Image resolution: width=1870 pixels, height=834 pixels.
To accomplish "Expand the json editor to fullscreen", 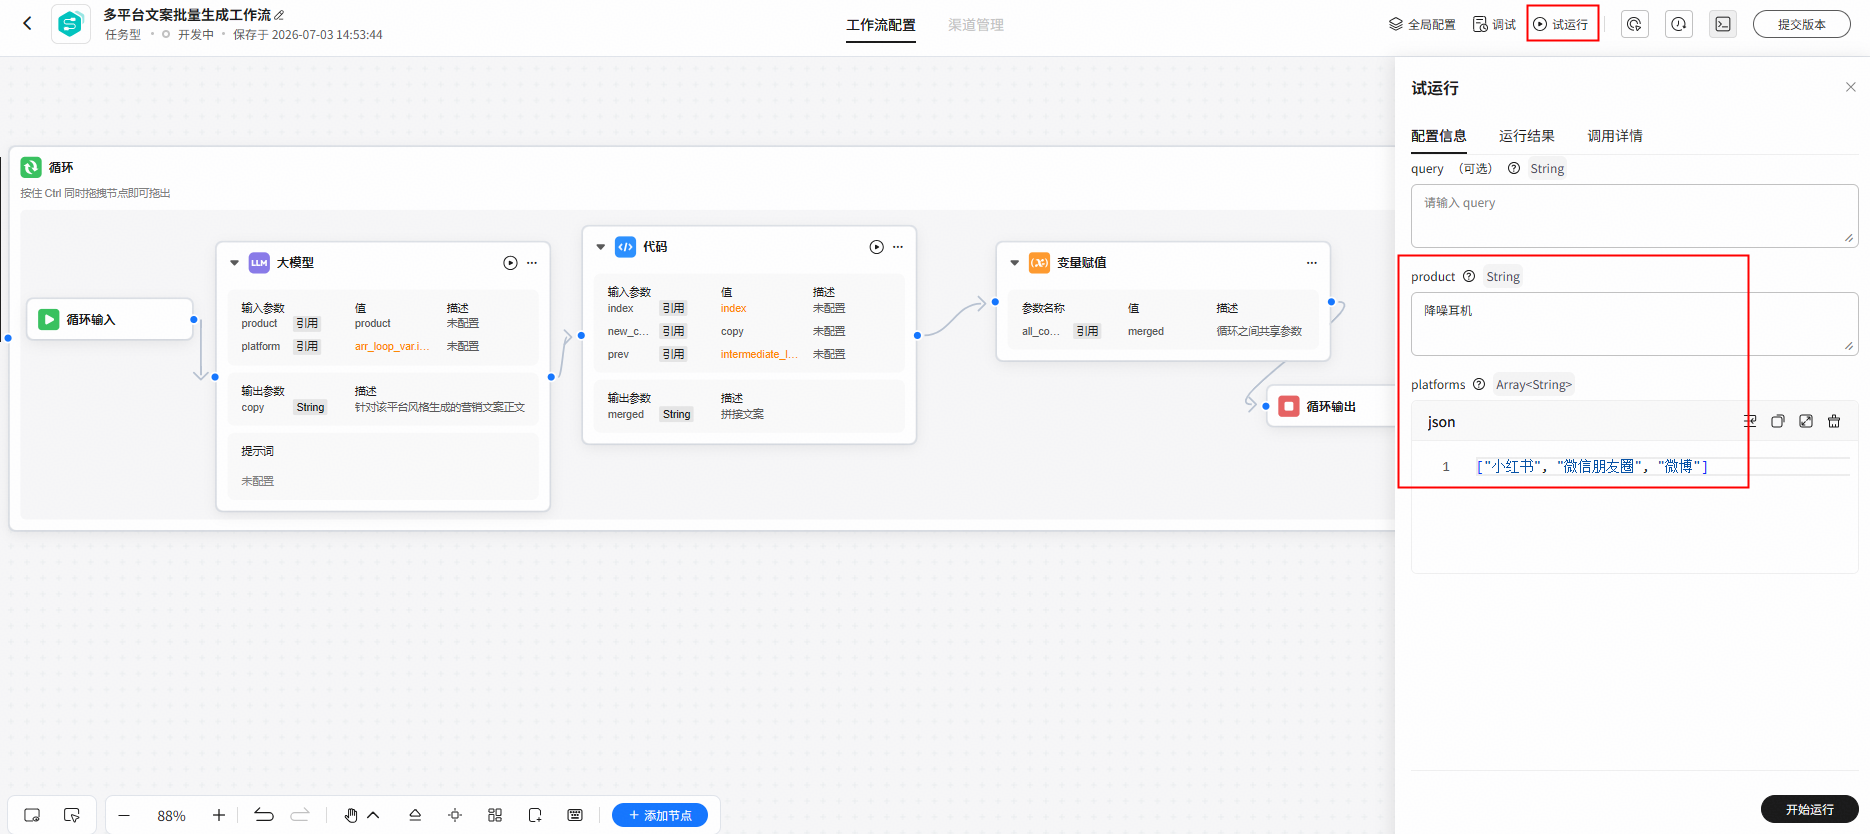I will pyautogui.click(x=1806, y=421).
